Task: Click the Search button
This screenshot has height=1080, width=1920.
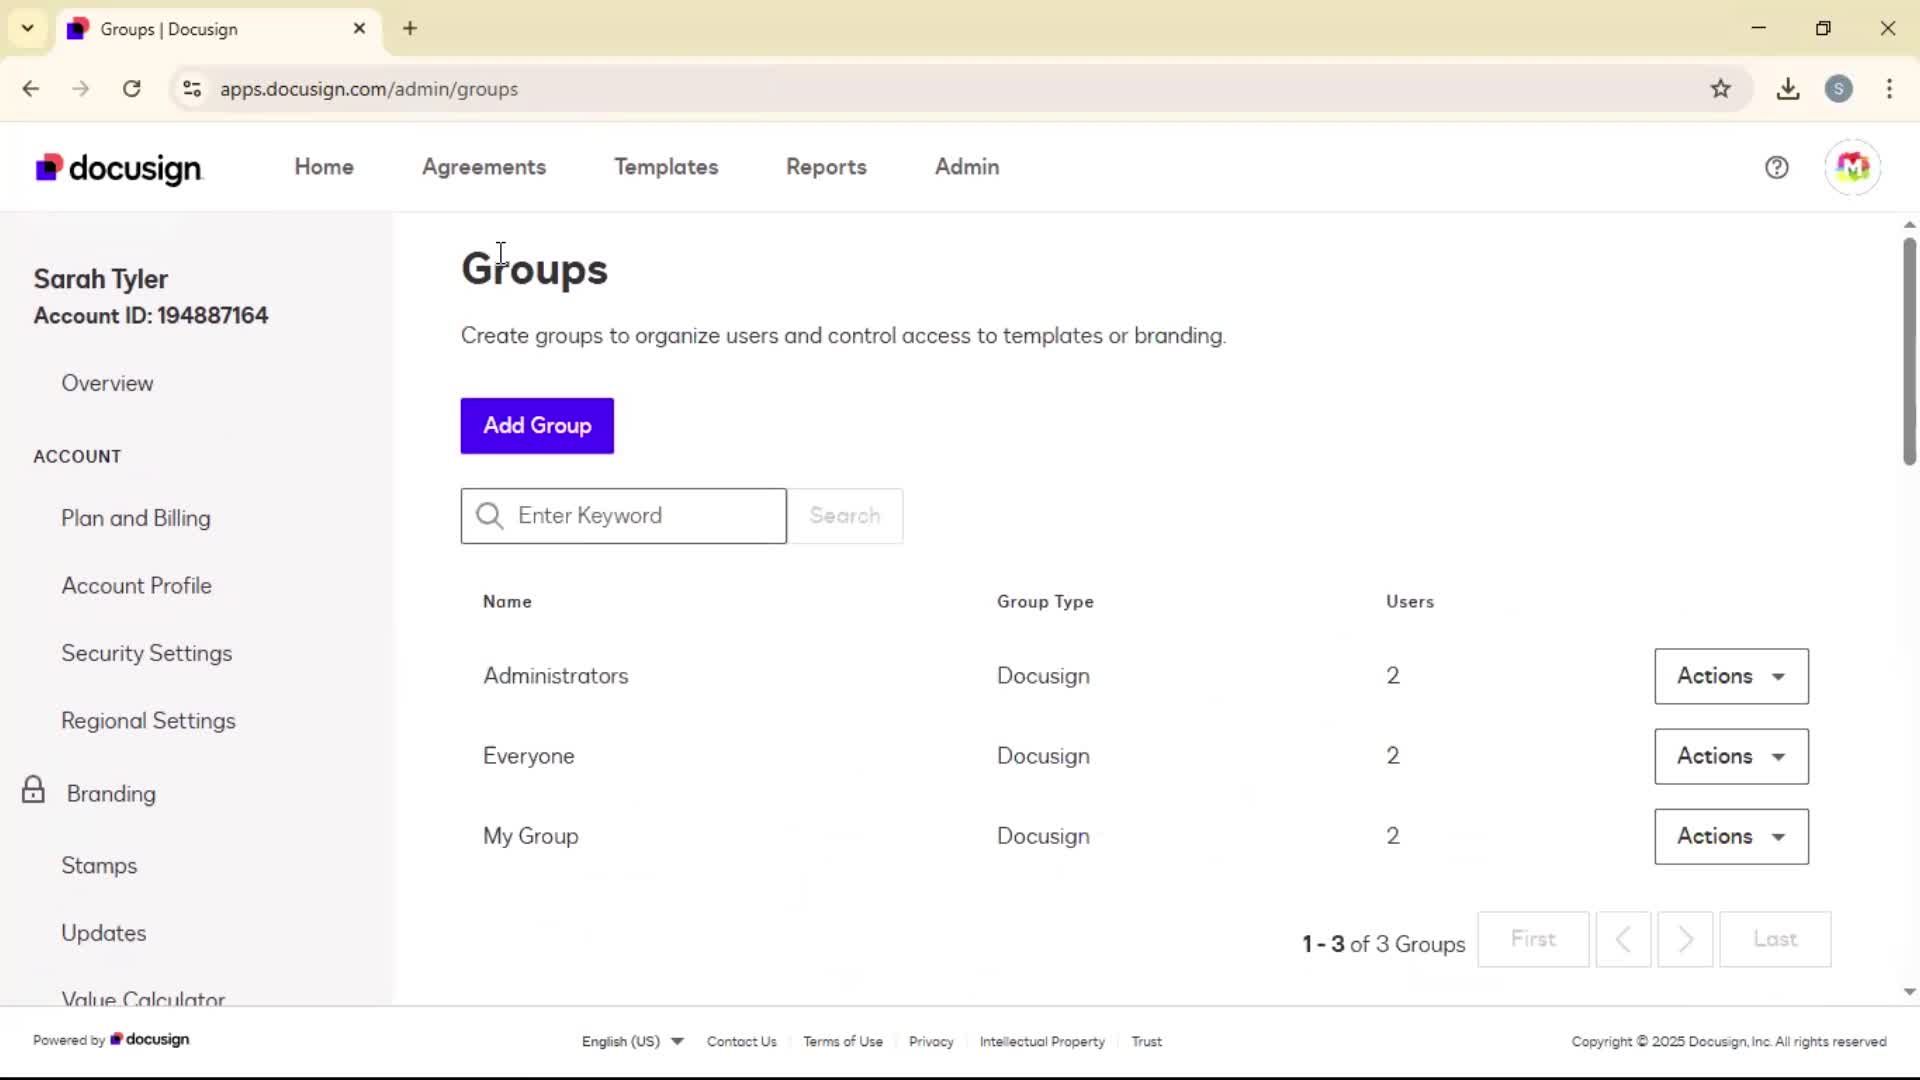Action: 845,516
